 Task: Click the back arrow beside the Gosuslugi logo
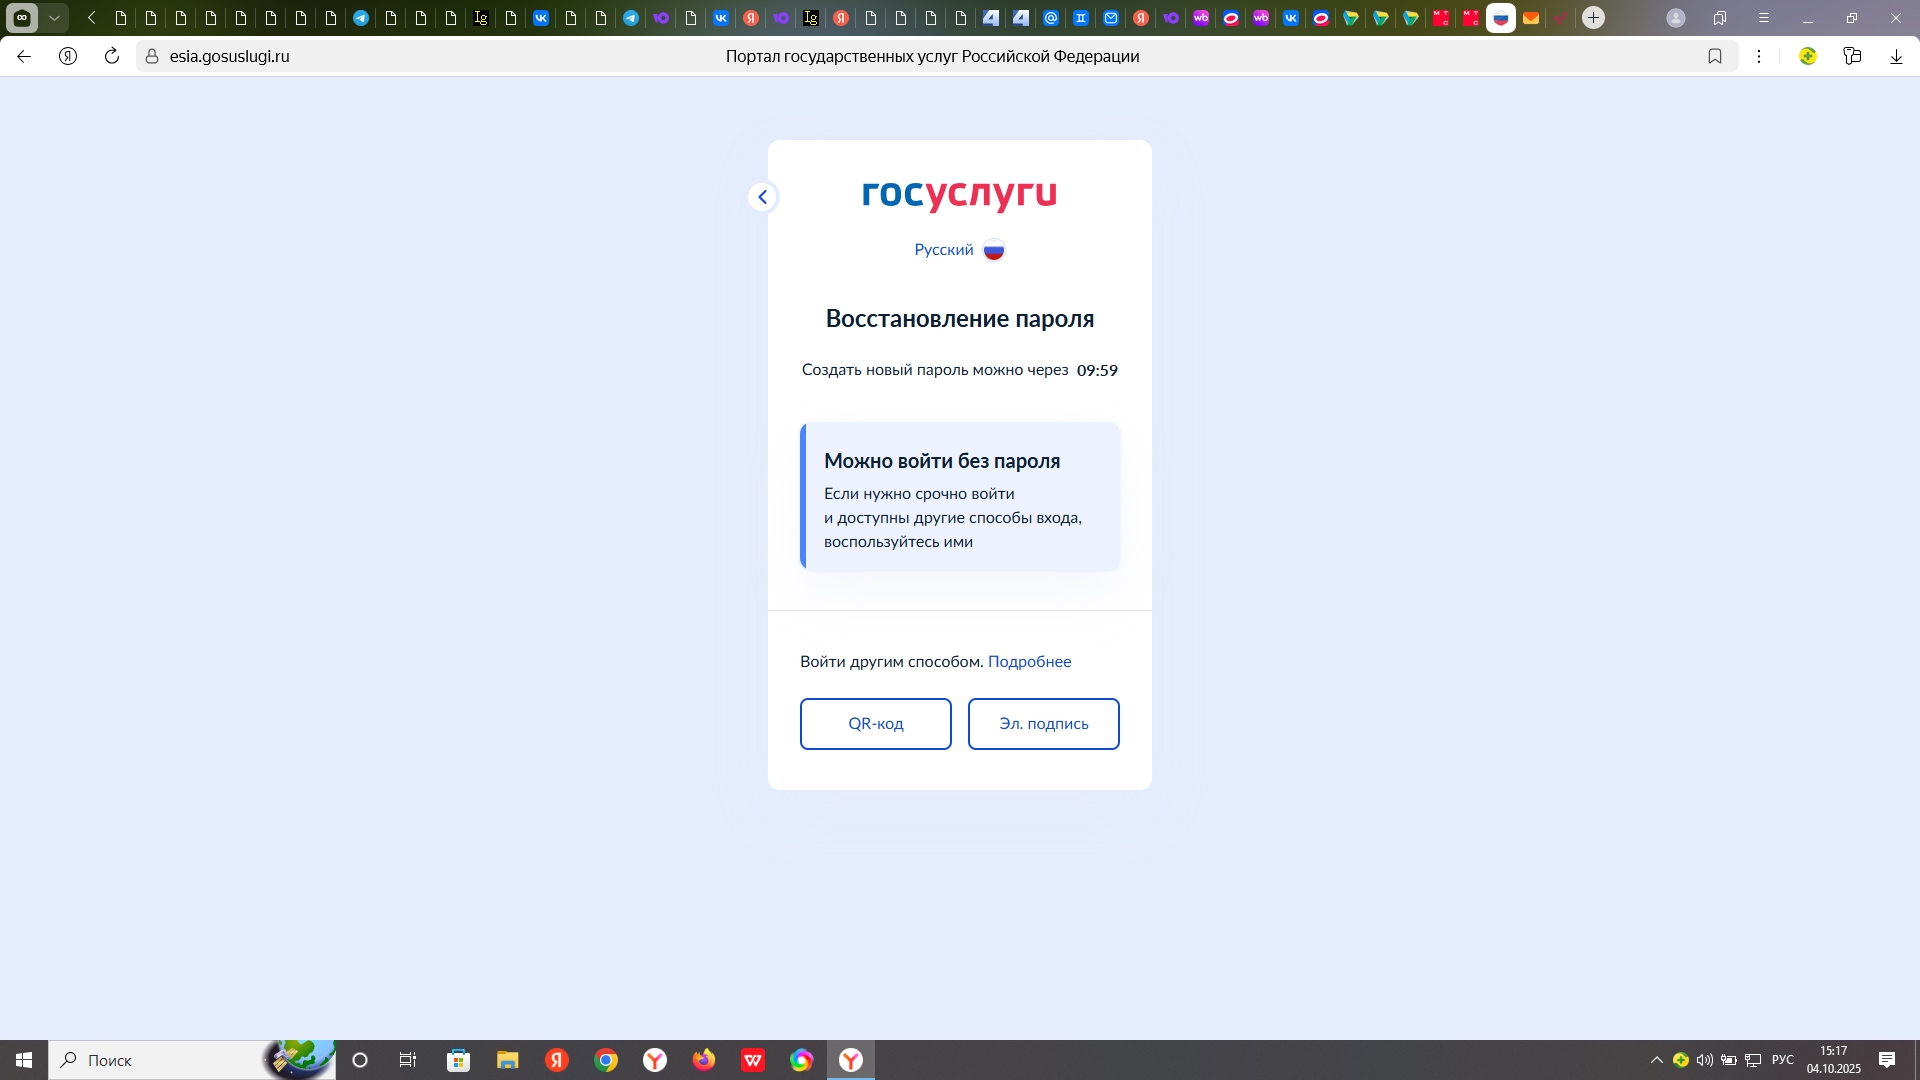coord(762,197)
